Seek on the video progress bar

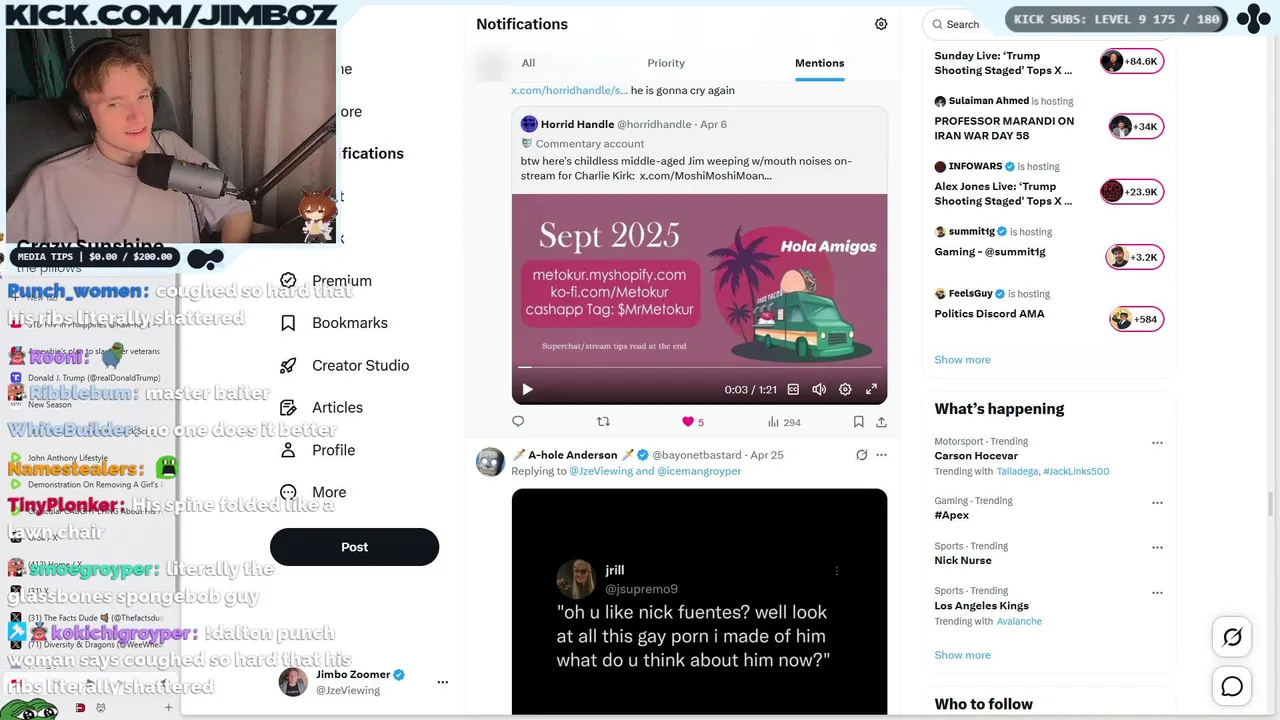[x=699, y=367]
